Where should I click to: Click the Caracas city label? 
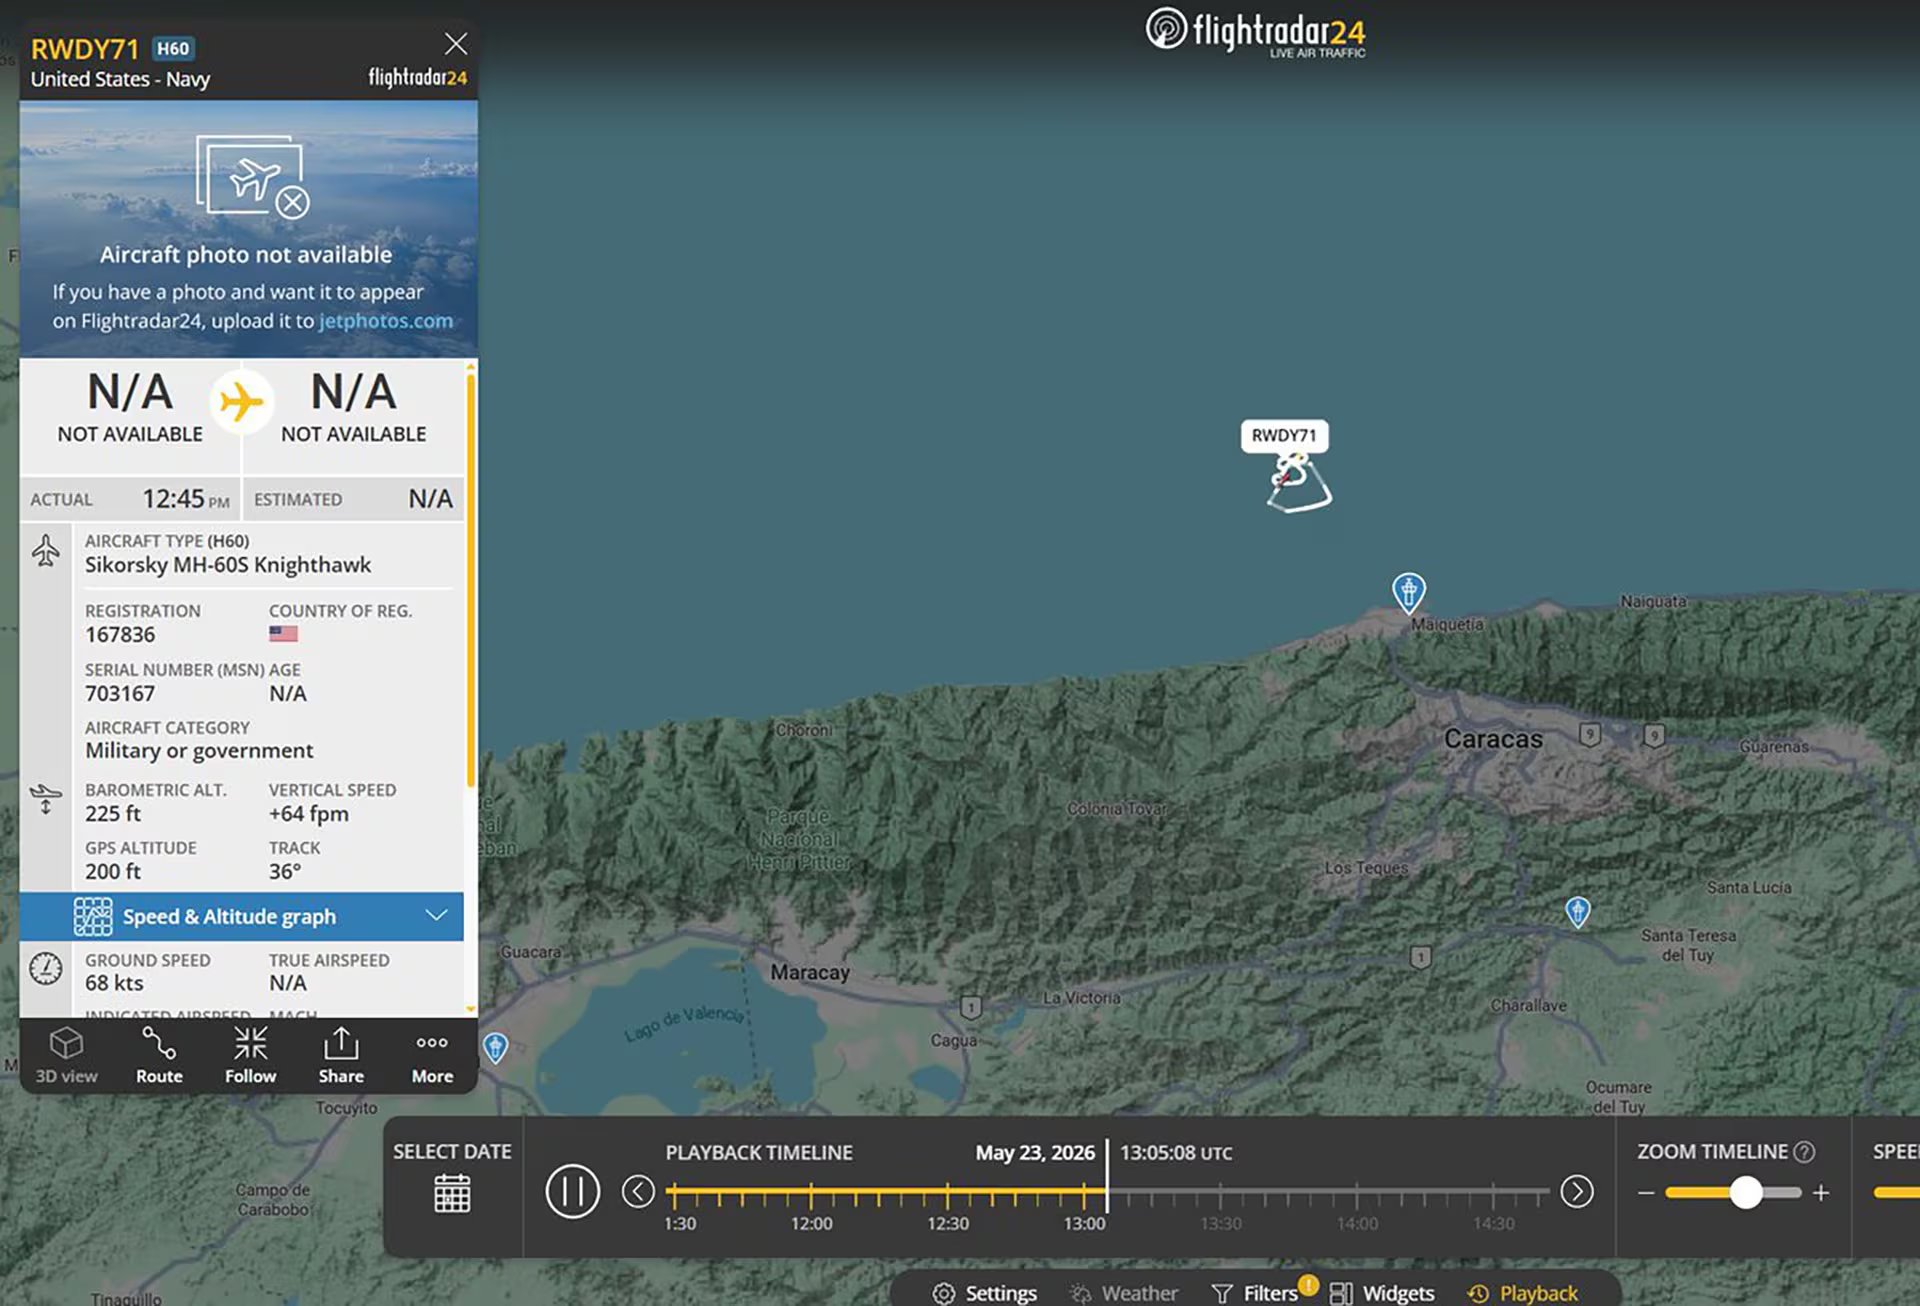(x=1493, y=739)
